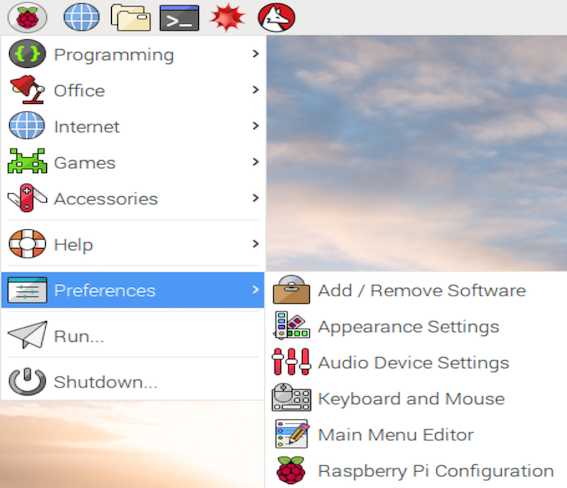This screenshot has width=567, height=488.
Task: Choose Shutdown... from the main menu
Action: pos(133,381)
